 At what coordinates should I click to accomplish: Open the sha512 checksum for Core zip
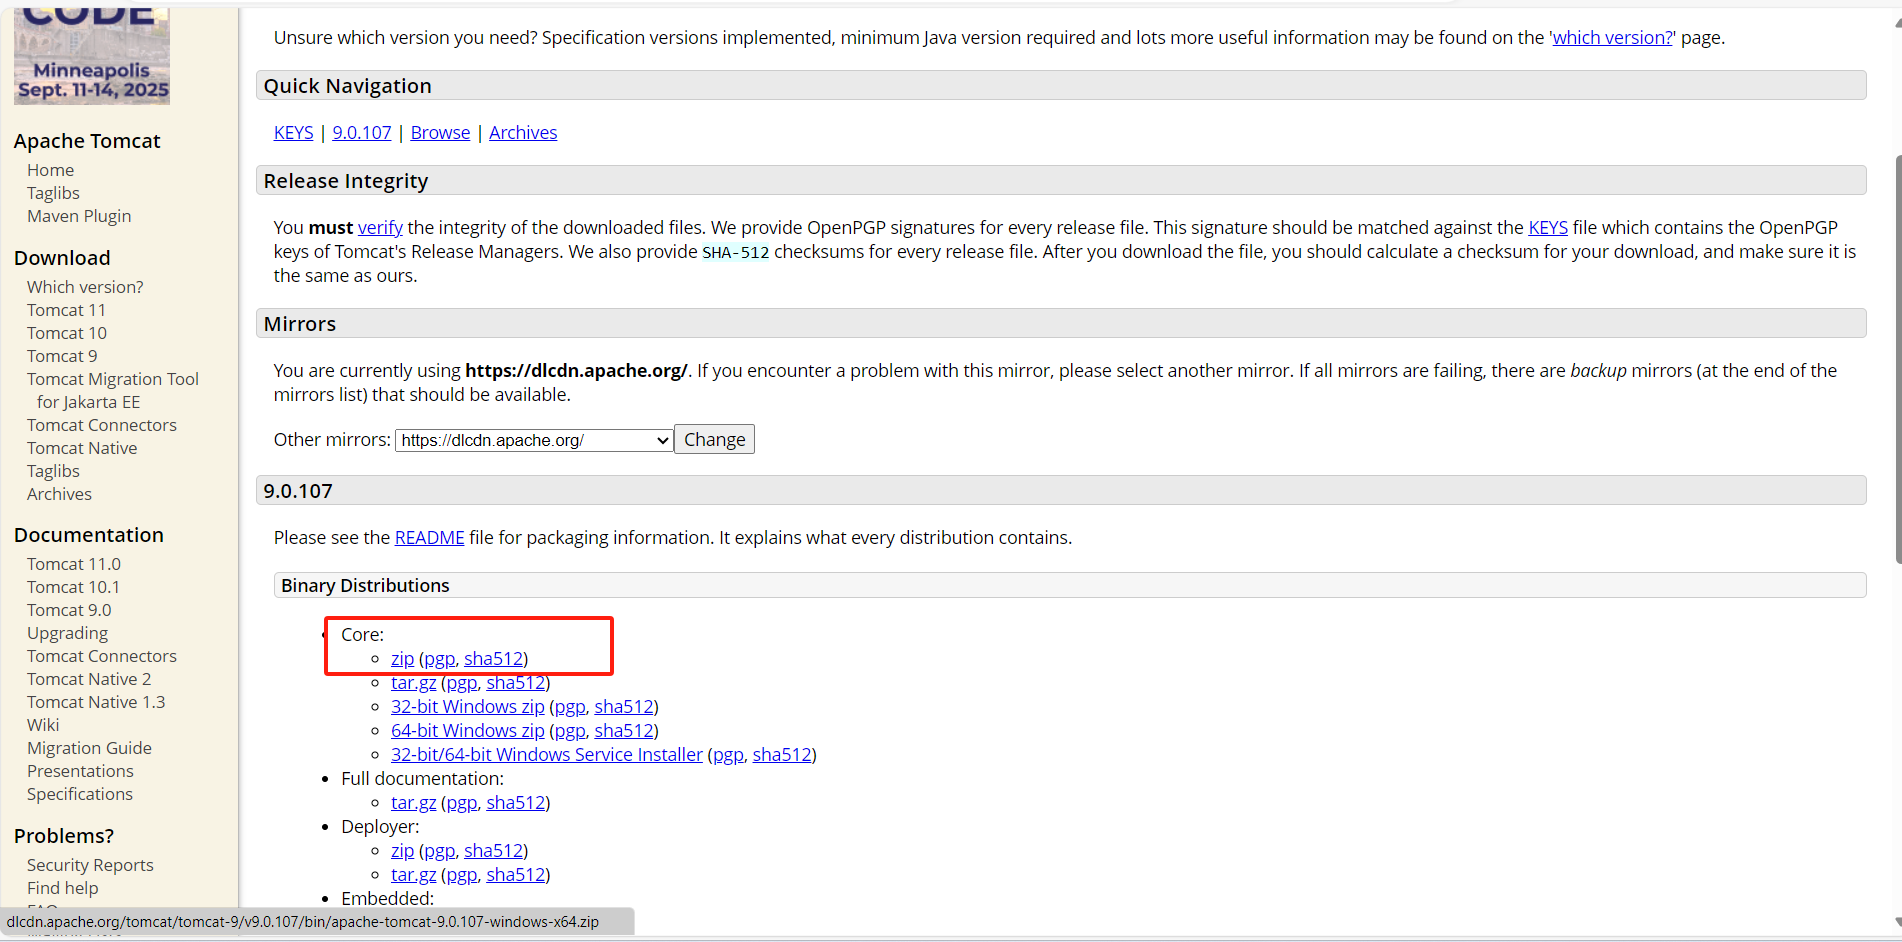[x=494, y=658]
